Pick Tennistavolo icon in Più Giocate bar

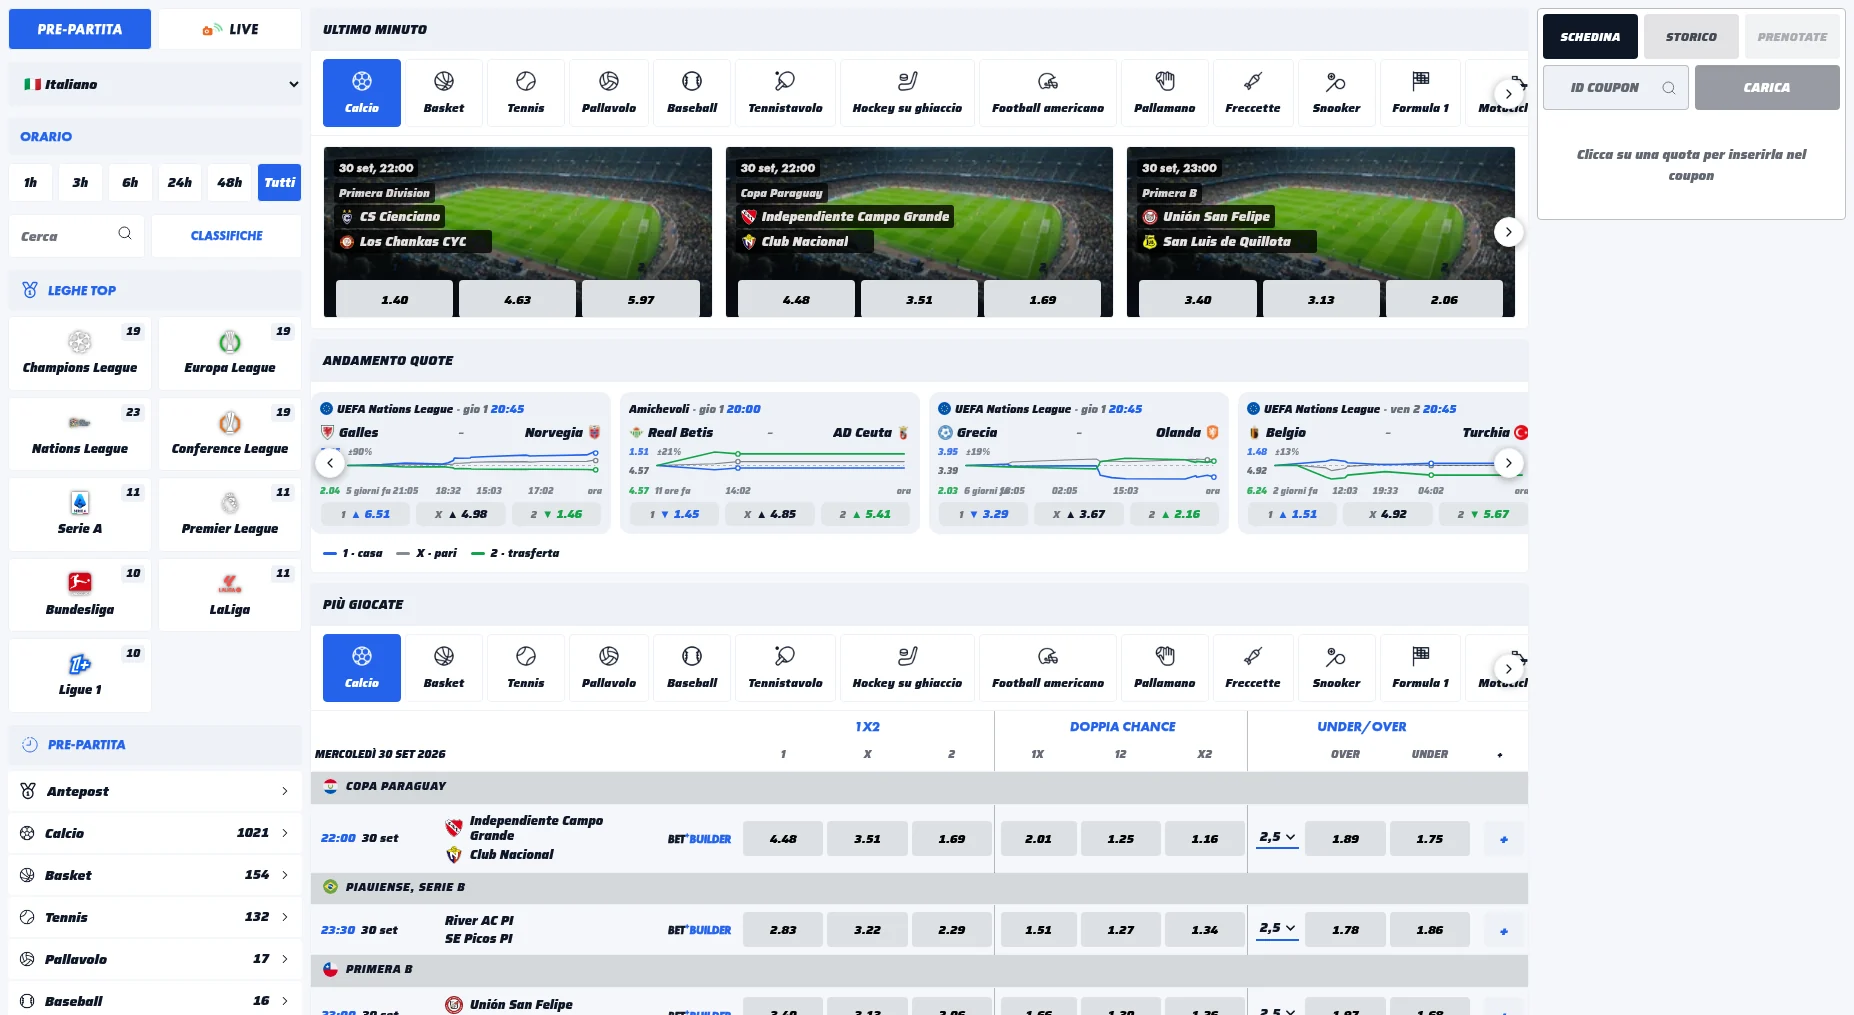(785, 667)
